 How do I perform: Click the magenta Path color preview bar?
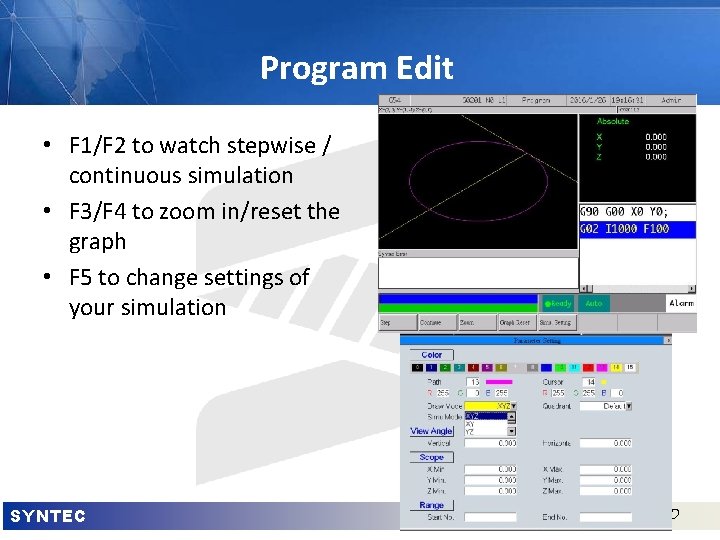coord(499,382)
